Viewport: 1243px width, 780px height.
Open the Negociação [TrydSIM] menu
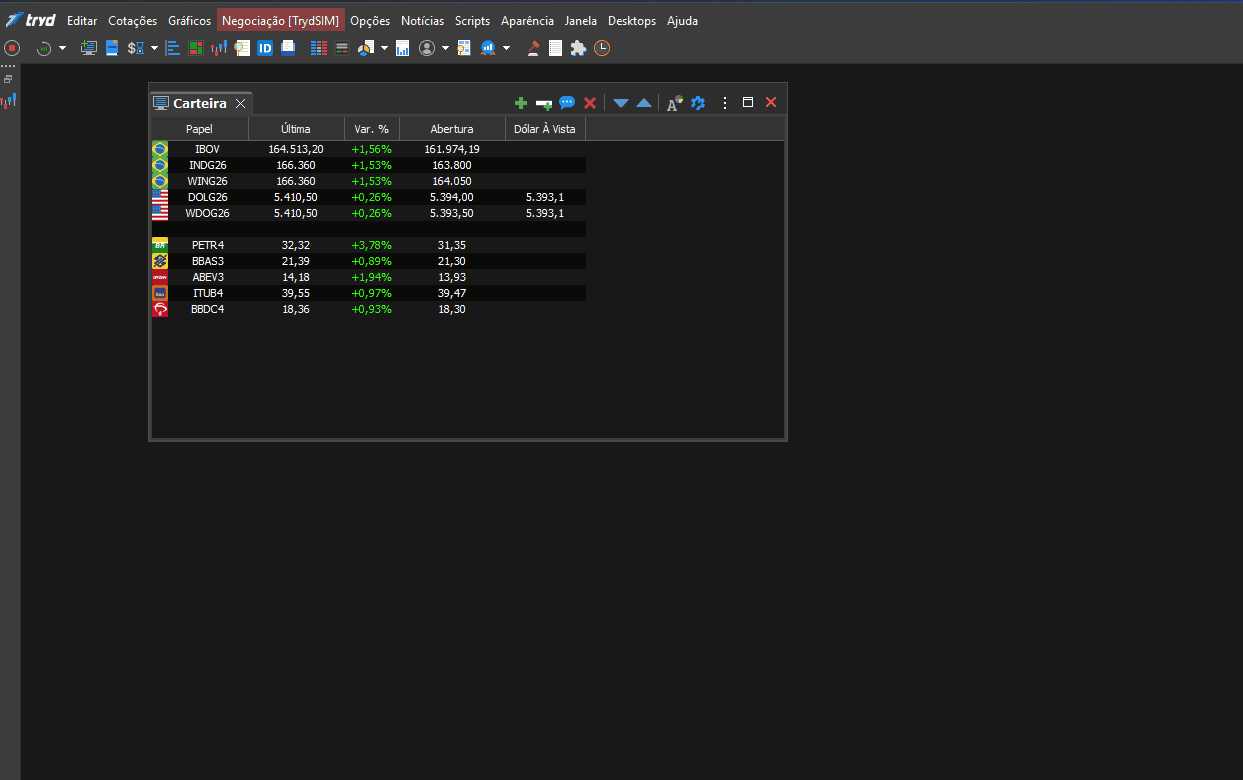pyautogui.click(x=281, y=20)
